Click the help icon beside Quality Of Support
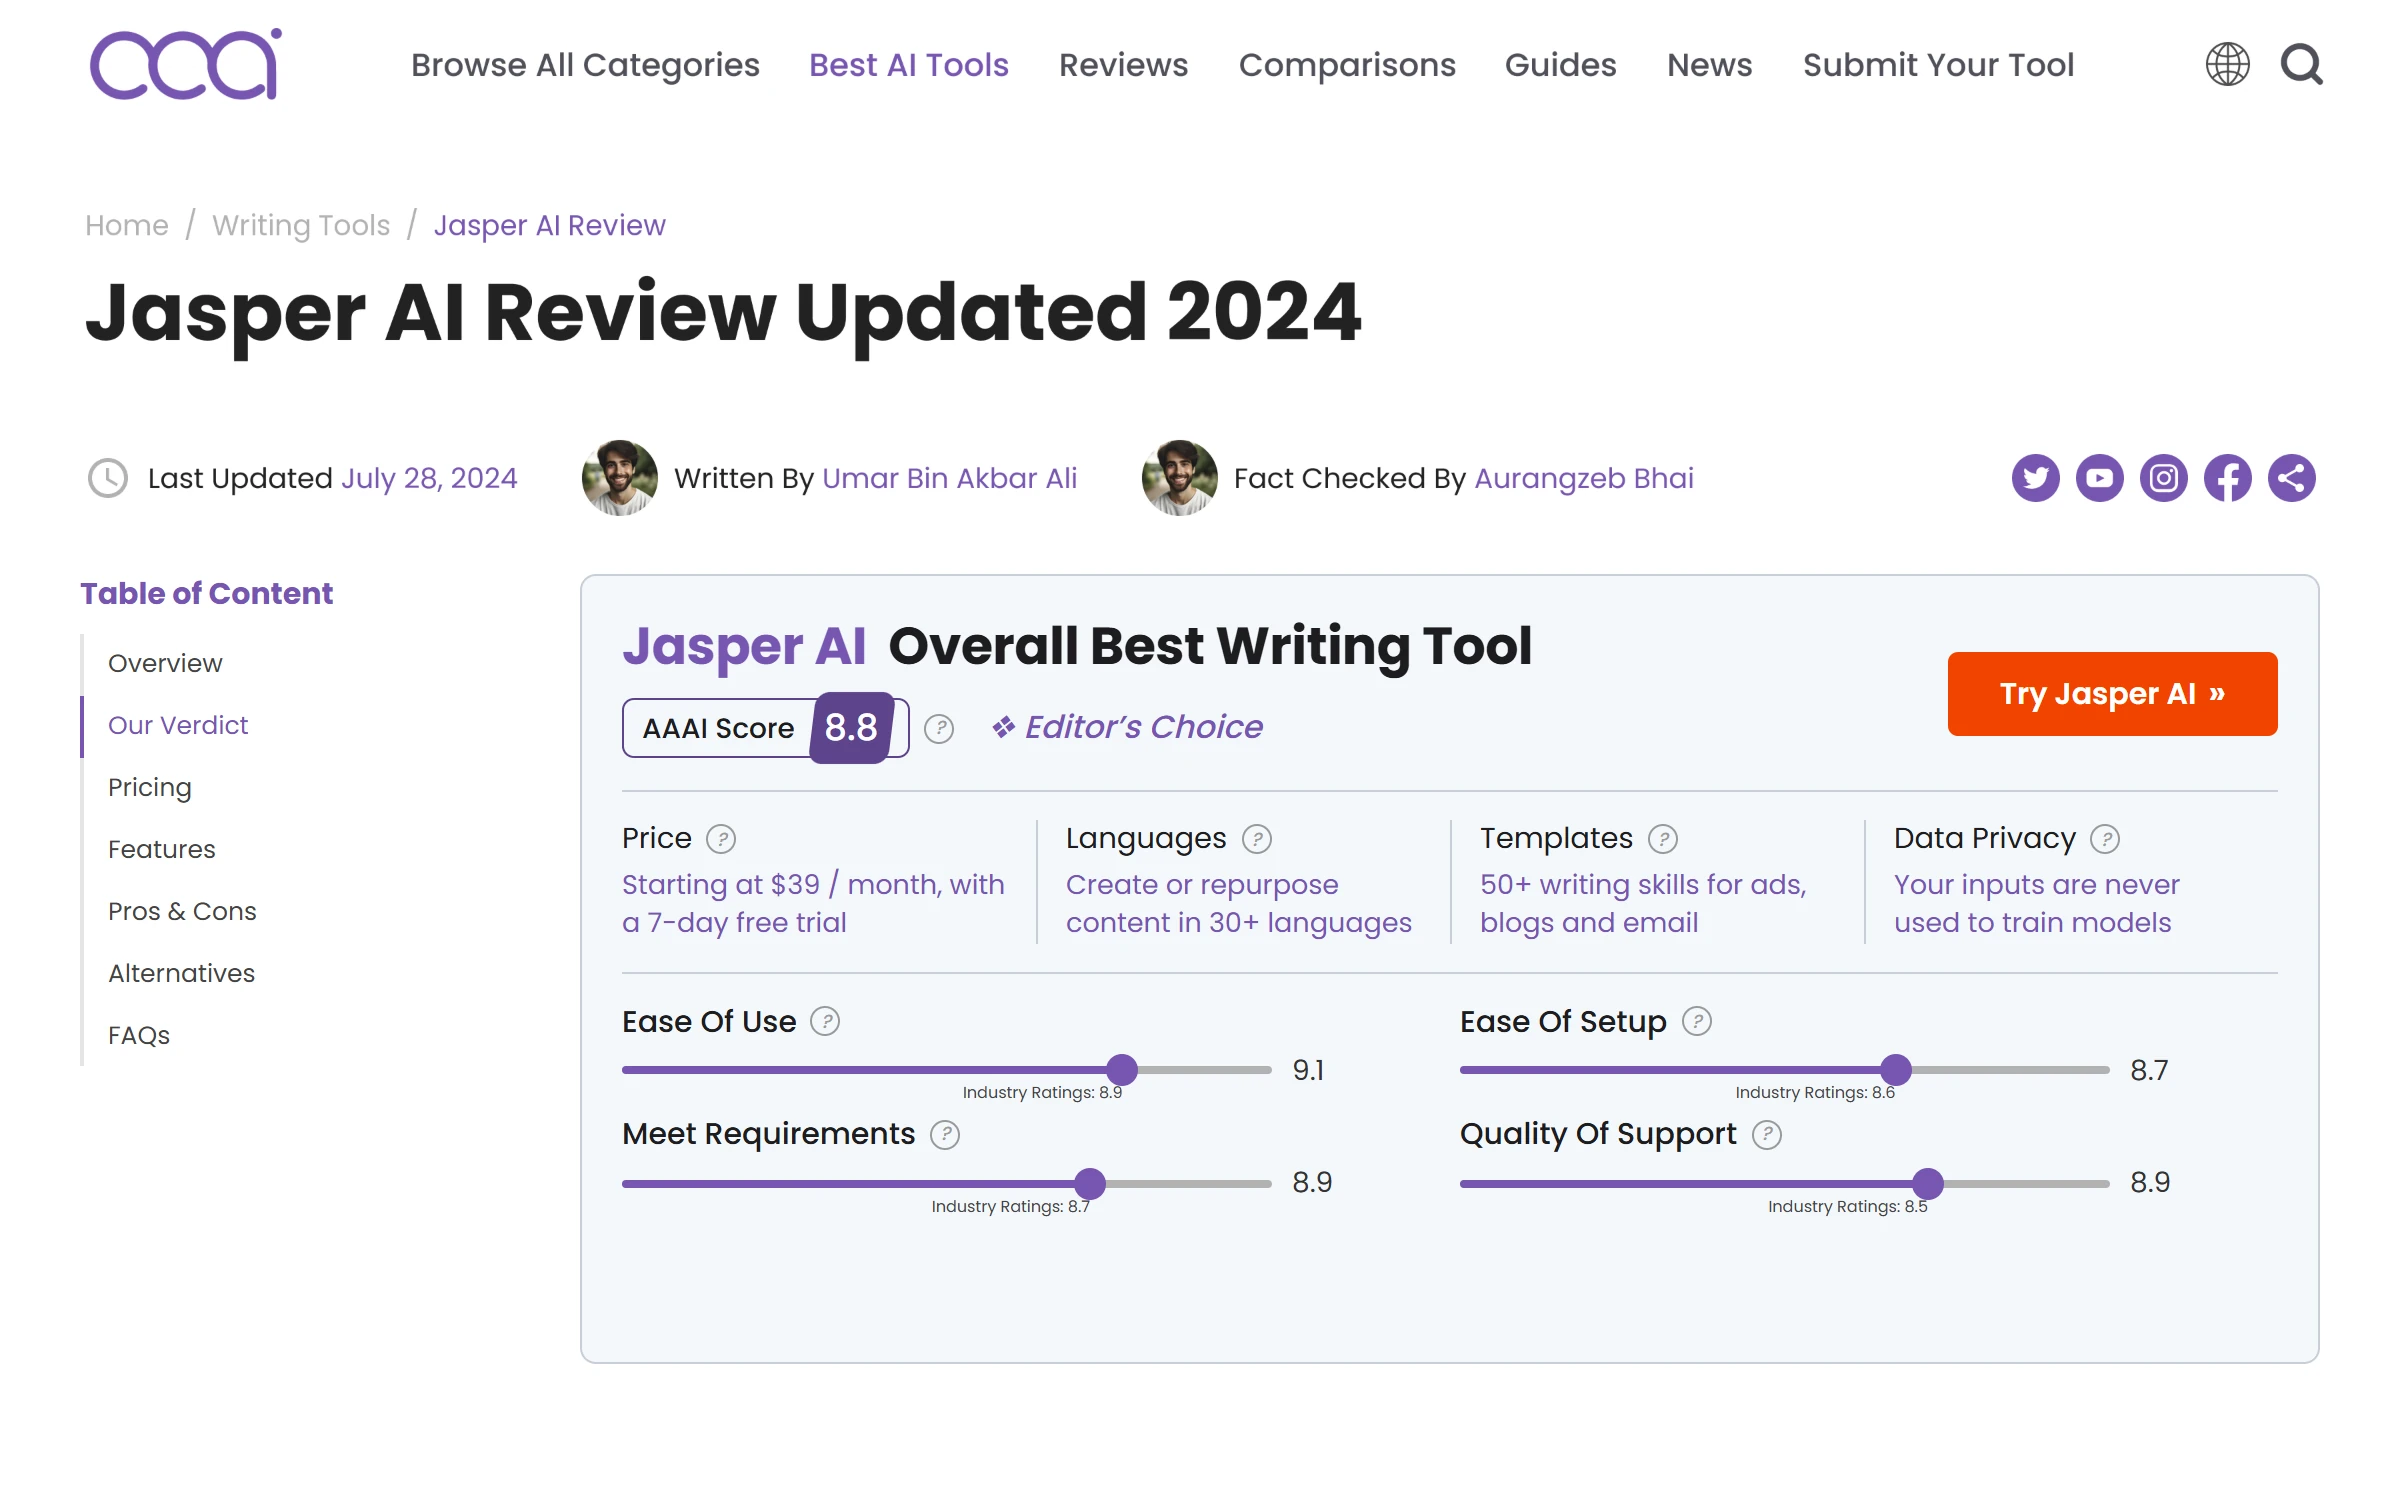Viewport: 2400px width, 1500px height. [1767, 1135]
